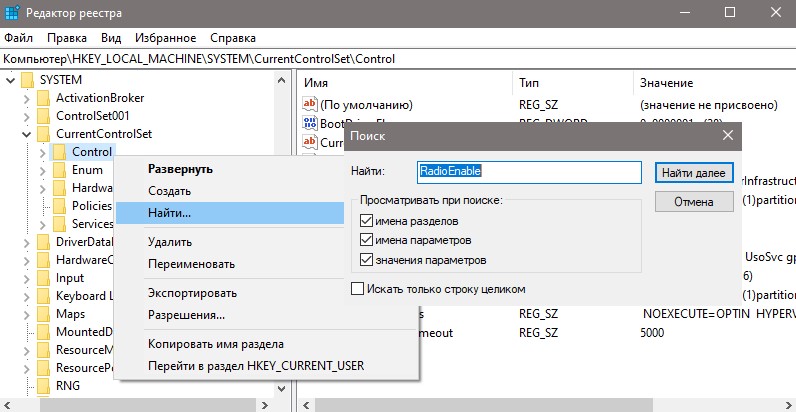796x412 pixels.
Task: Click the string icon of (По умолчанию) value
Action: [309, 105]
